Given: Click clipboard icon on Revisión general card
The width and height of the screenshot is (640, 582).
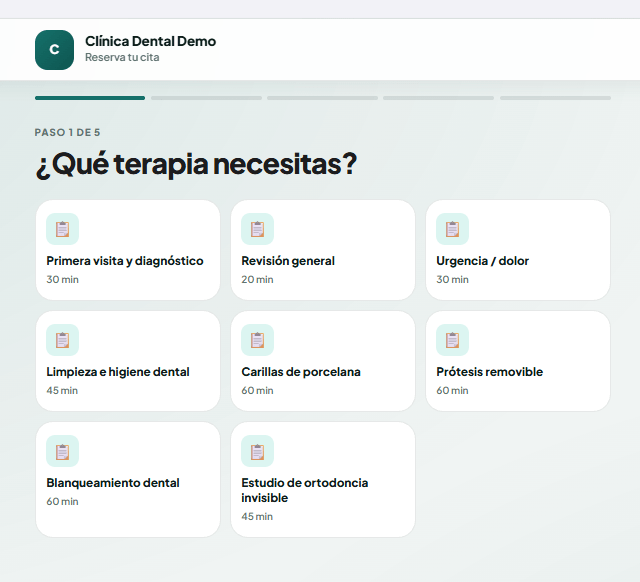Looking at the screenshot, I should pos(258,229).
